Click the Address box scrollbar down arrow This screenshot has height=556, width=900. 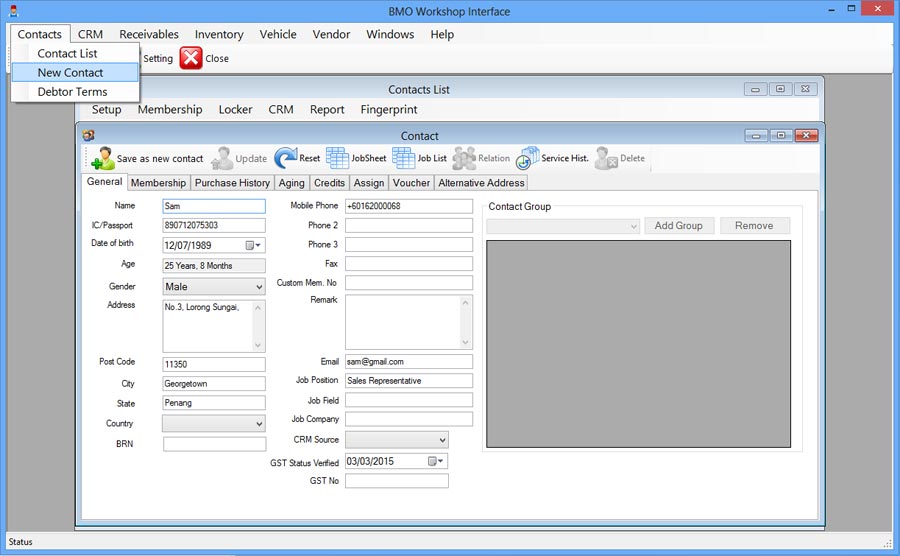point(258,345)
